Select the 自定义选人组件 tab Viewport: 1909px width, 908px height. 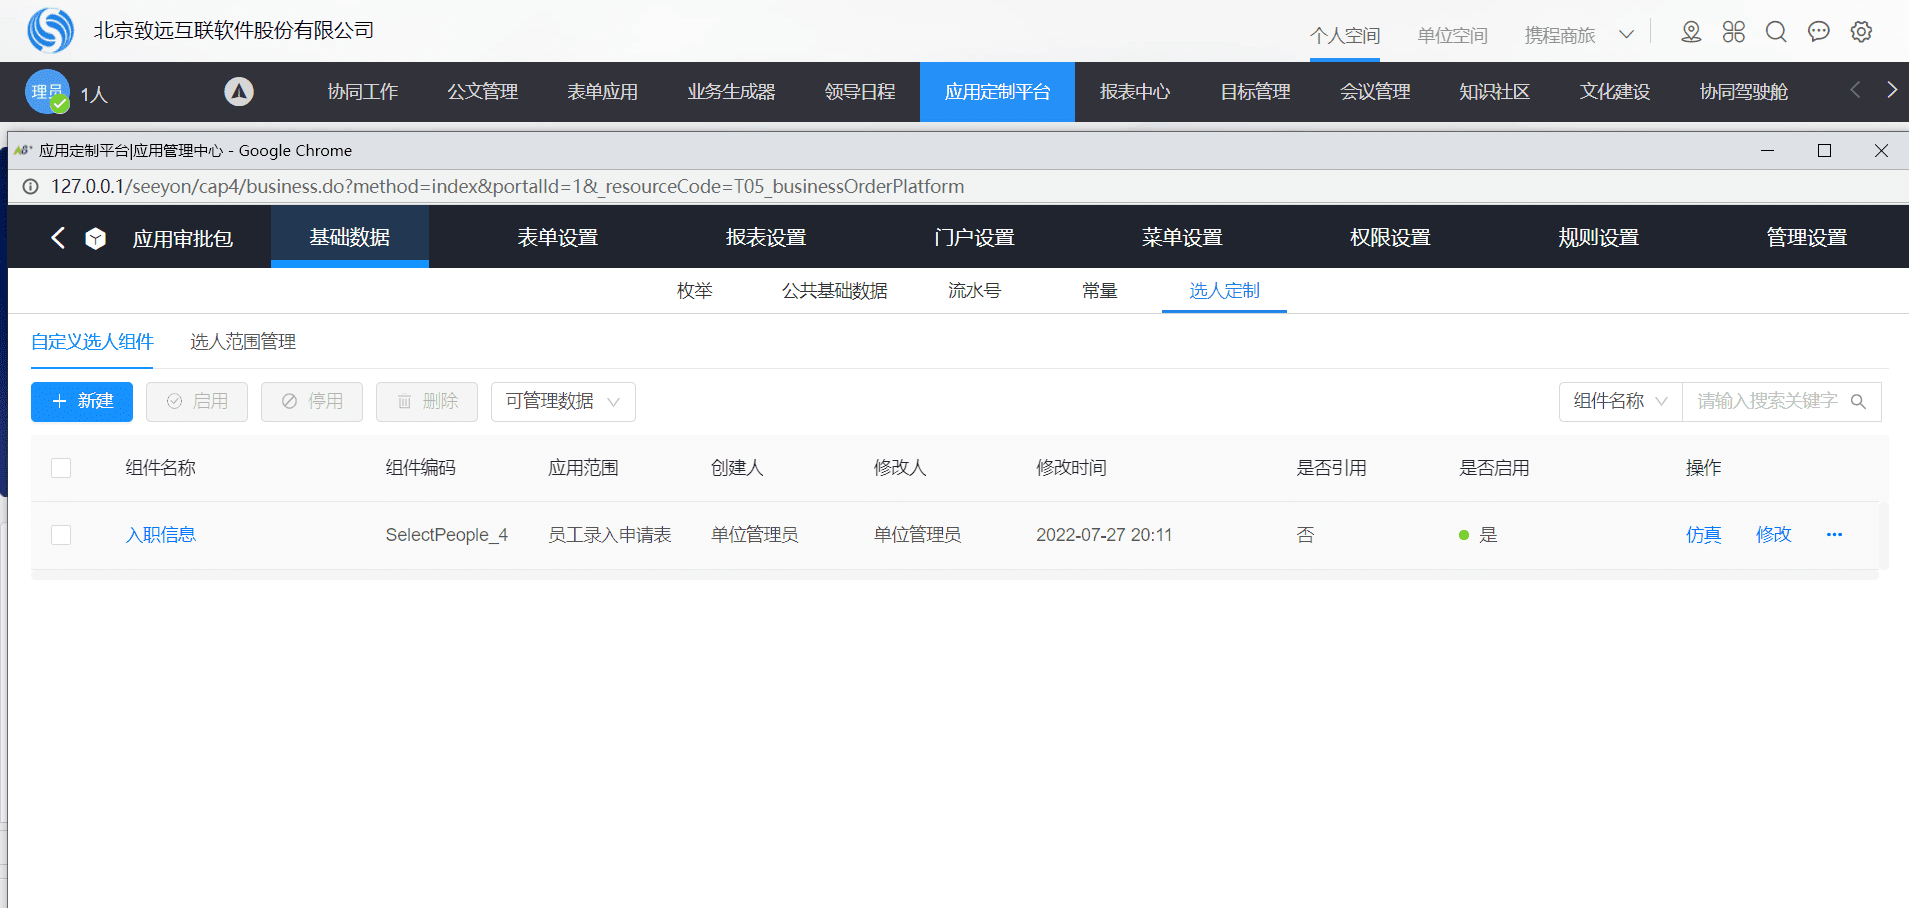tap(92, 342)
